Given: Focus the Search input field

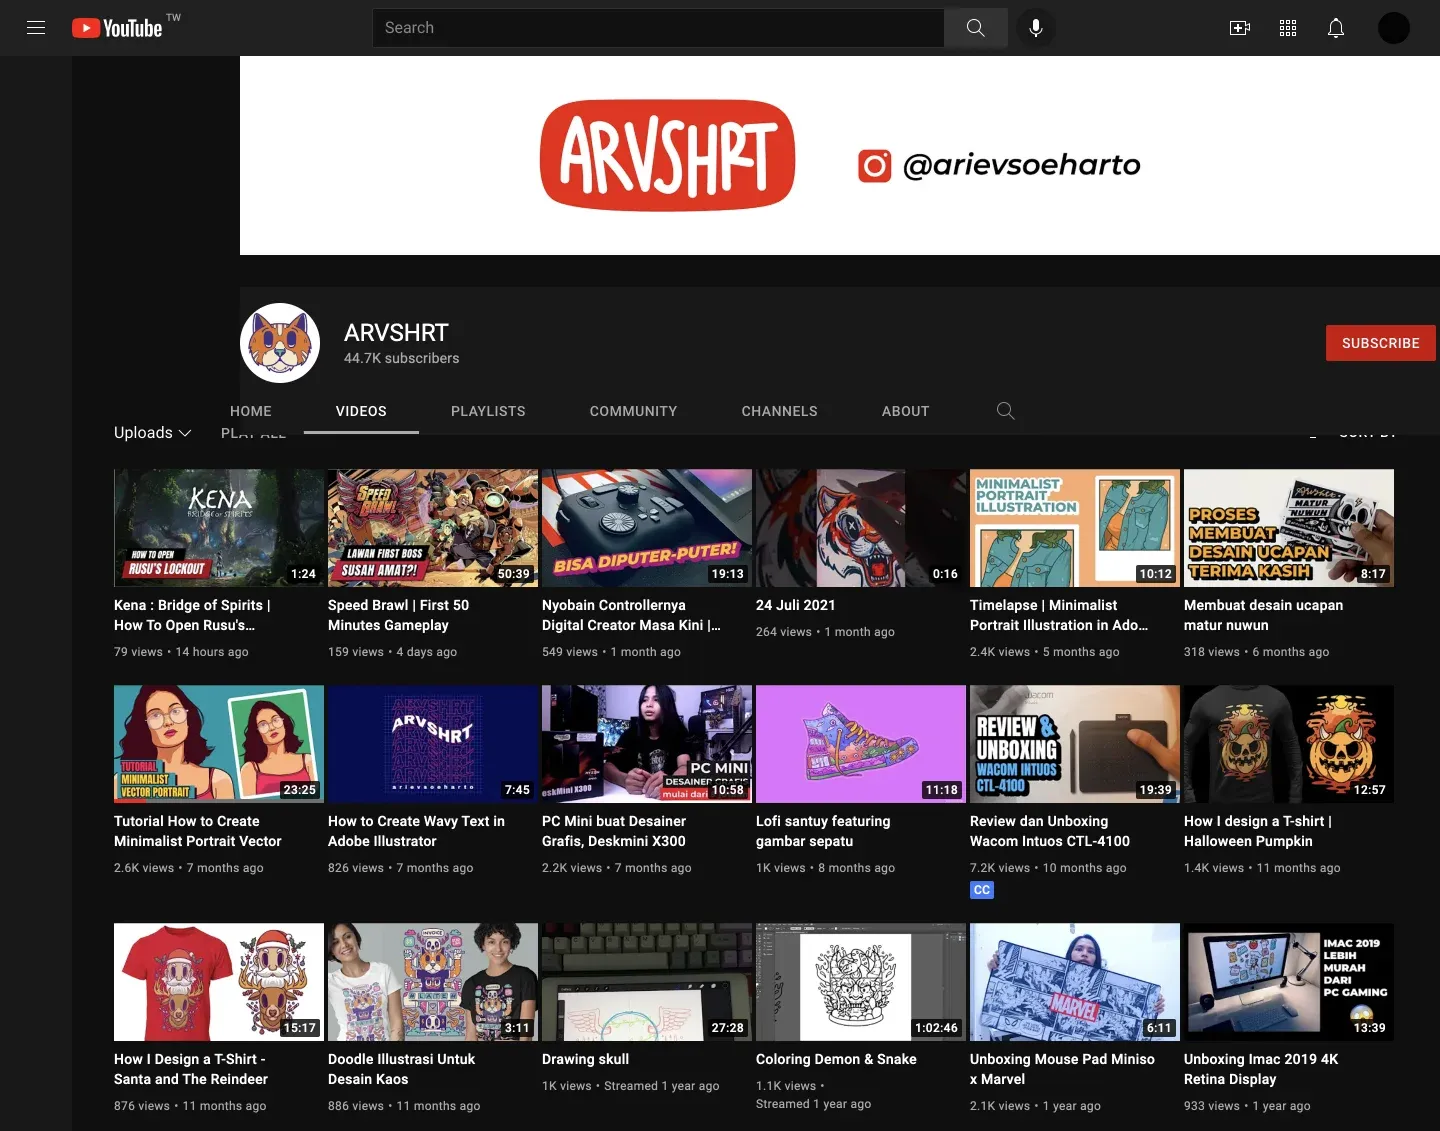Looking at the screenshot, I should (658, 28).
